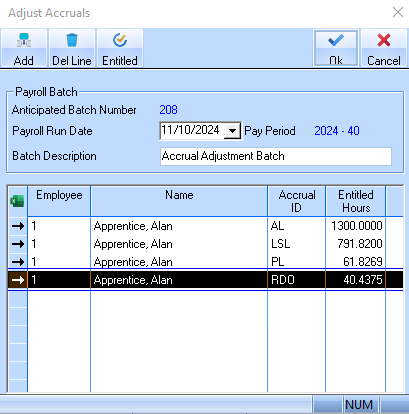The height and width of the screenshot is (414, 409).
Task: Click pay period value 2024 - 40
Action: click(337, 131)
